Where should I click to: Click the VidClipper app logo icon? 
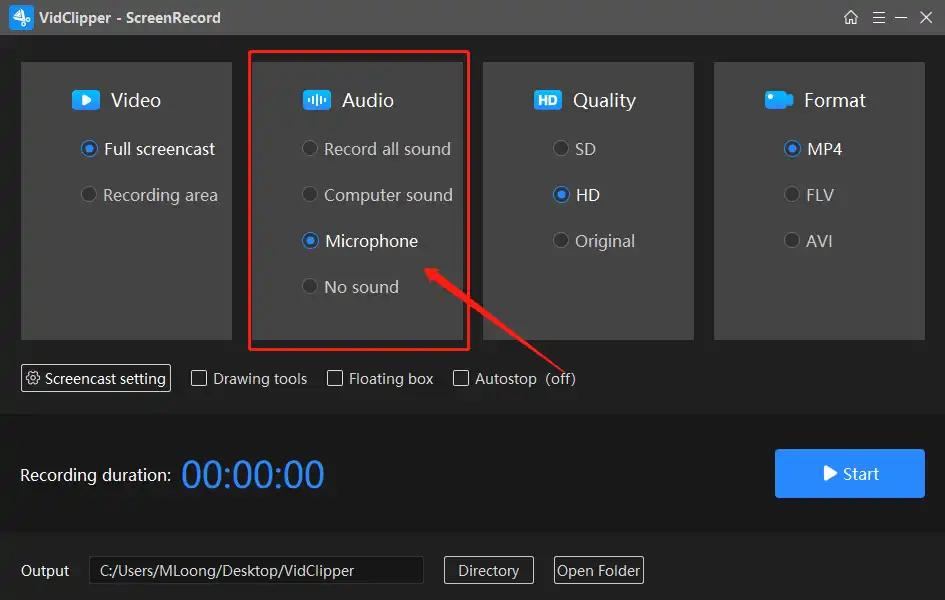pyautogui.click(x=21, y=17)
